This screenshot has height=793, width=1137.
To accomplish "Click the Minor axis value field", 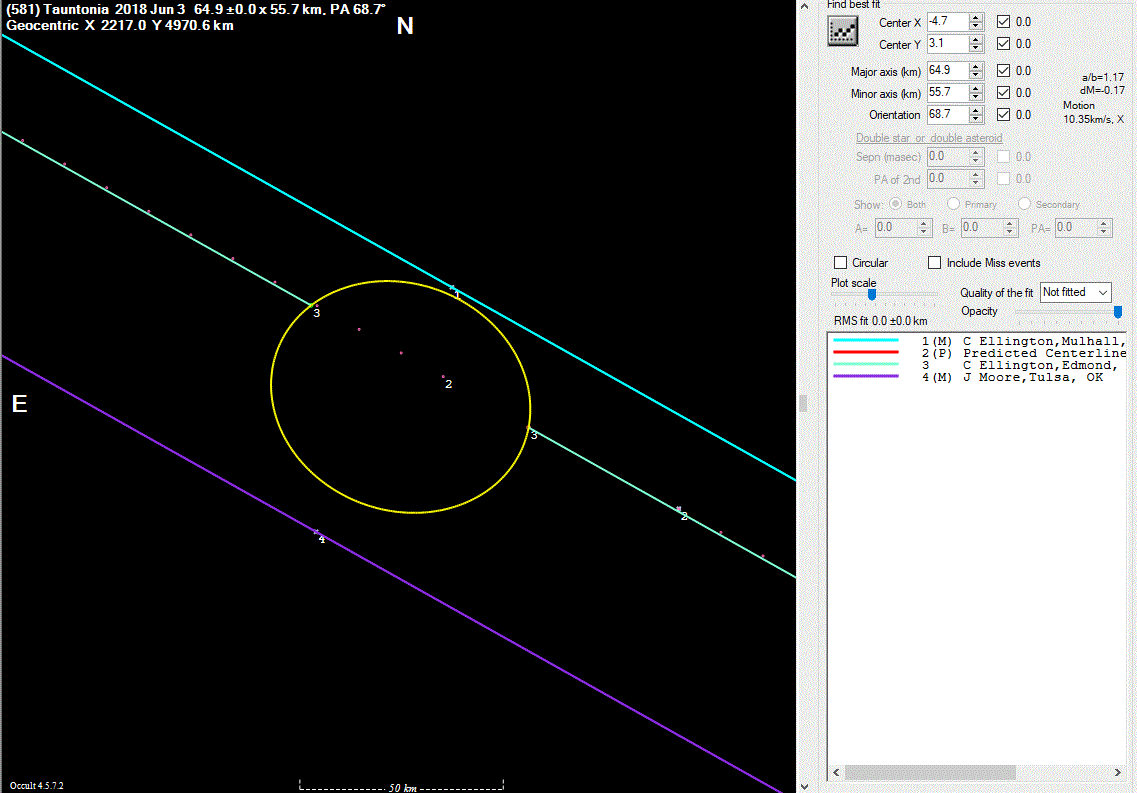I will click(947, 93).
